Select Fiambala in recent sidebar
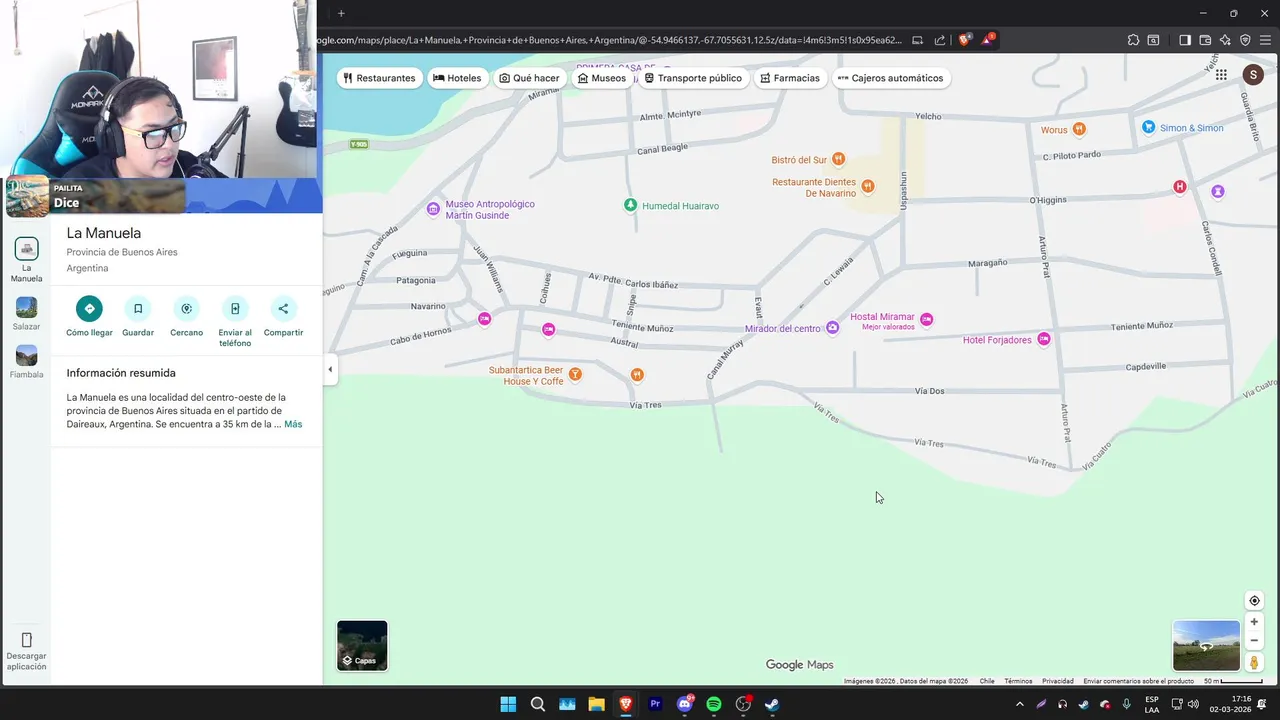Image resolution: width=1280 pixels, height=720 pixels. pos(27,362)
